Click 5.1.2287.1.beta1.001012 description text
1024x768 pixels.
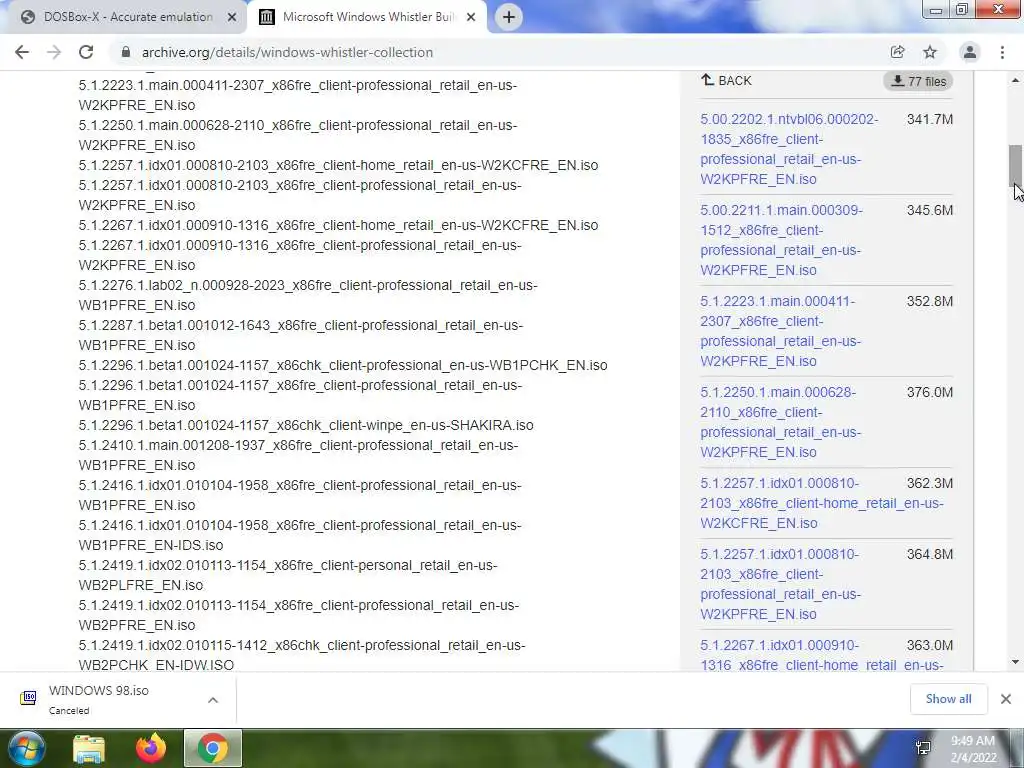tap(300, 335)
